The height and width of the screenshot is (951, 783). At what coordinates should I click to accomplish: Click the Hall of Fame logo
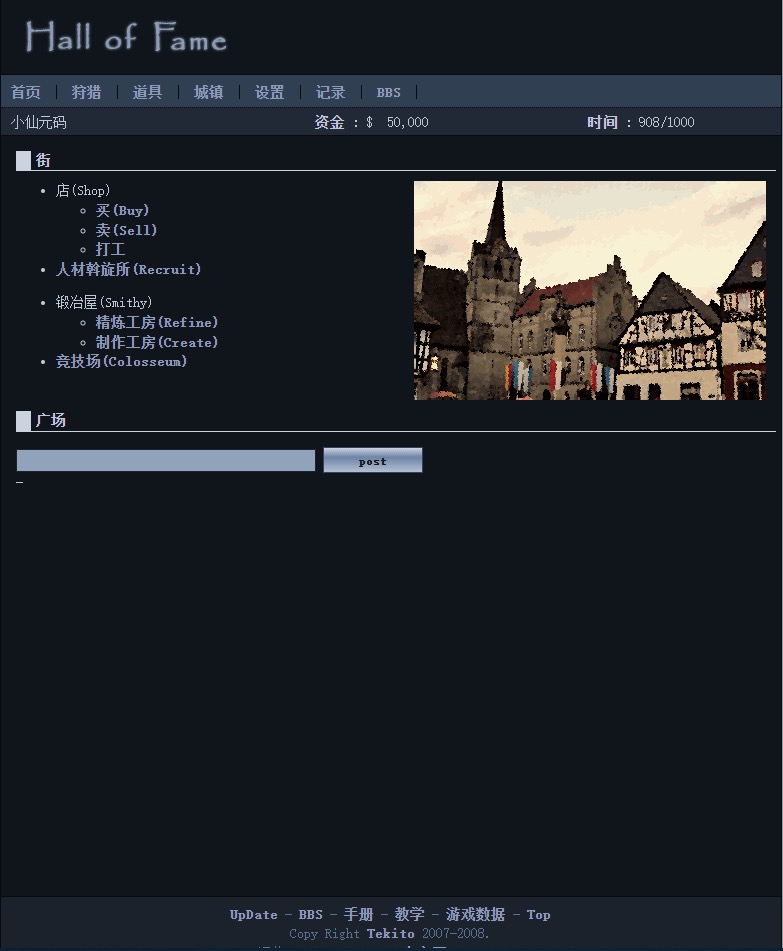[126, 37]
